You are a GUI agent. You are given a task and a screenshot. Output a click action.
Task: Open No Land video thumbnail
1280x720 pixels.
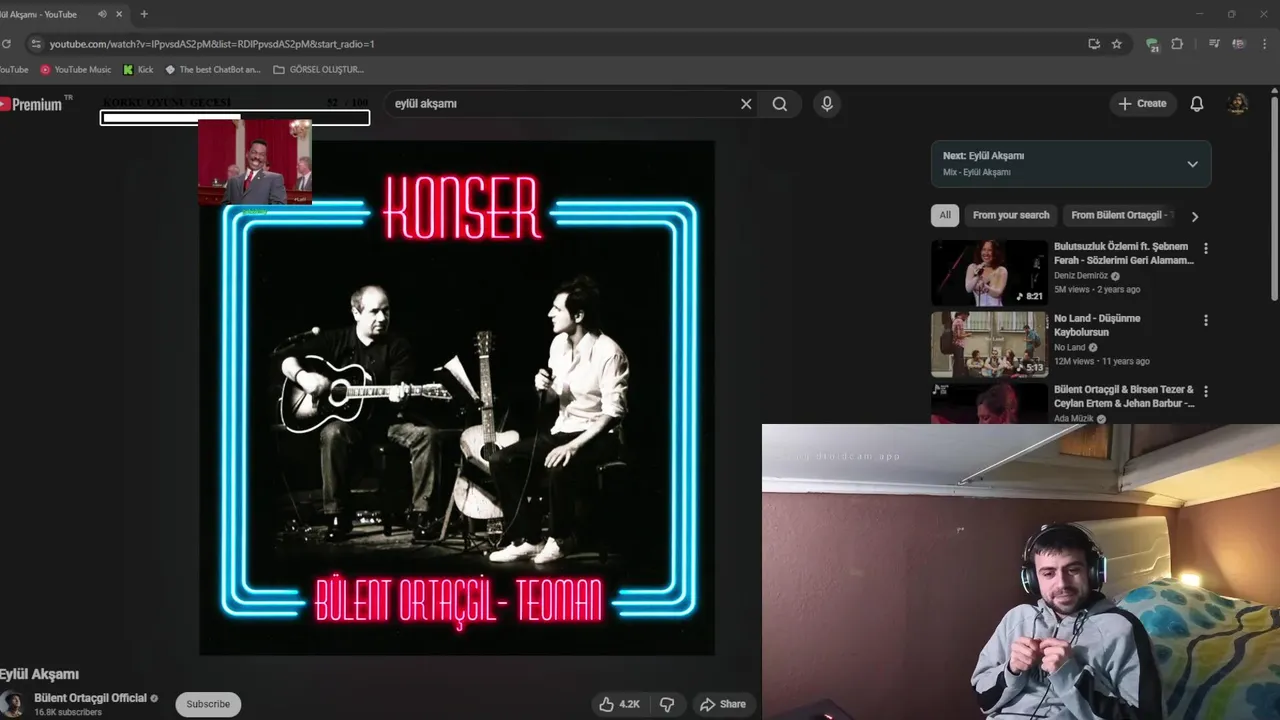(989, 344)
